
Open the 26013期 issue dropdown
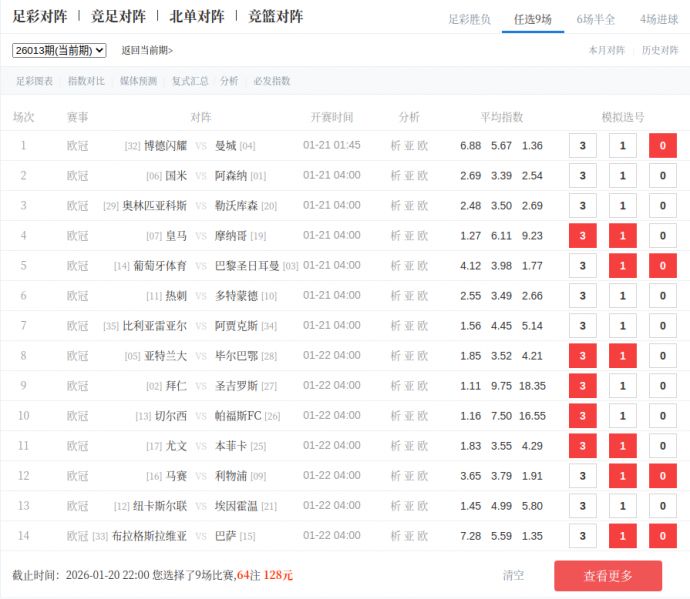[x=59, y=50]
